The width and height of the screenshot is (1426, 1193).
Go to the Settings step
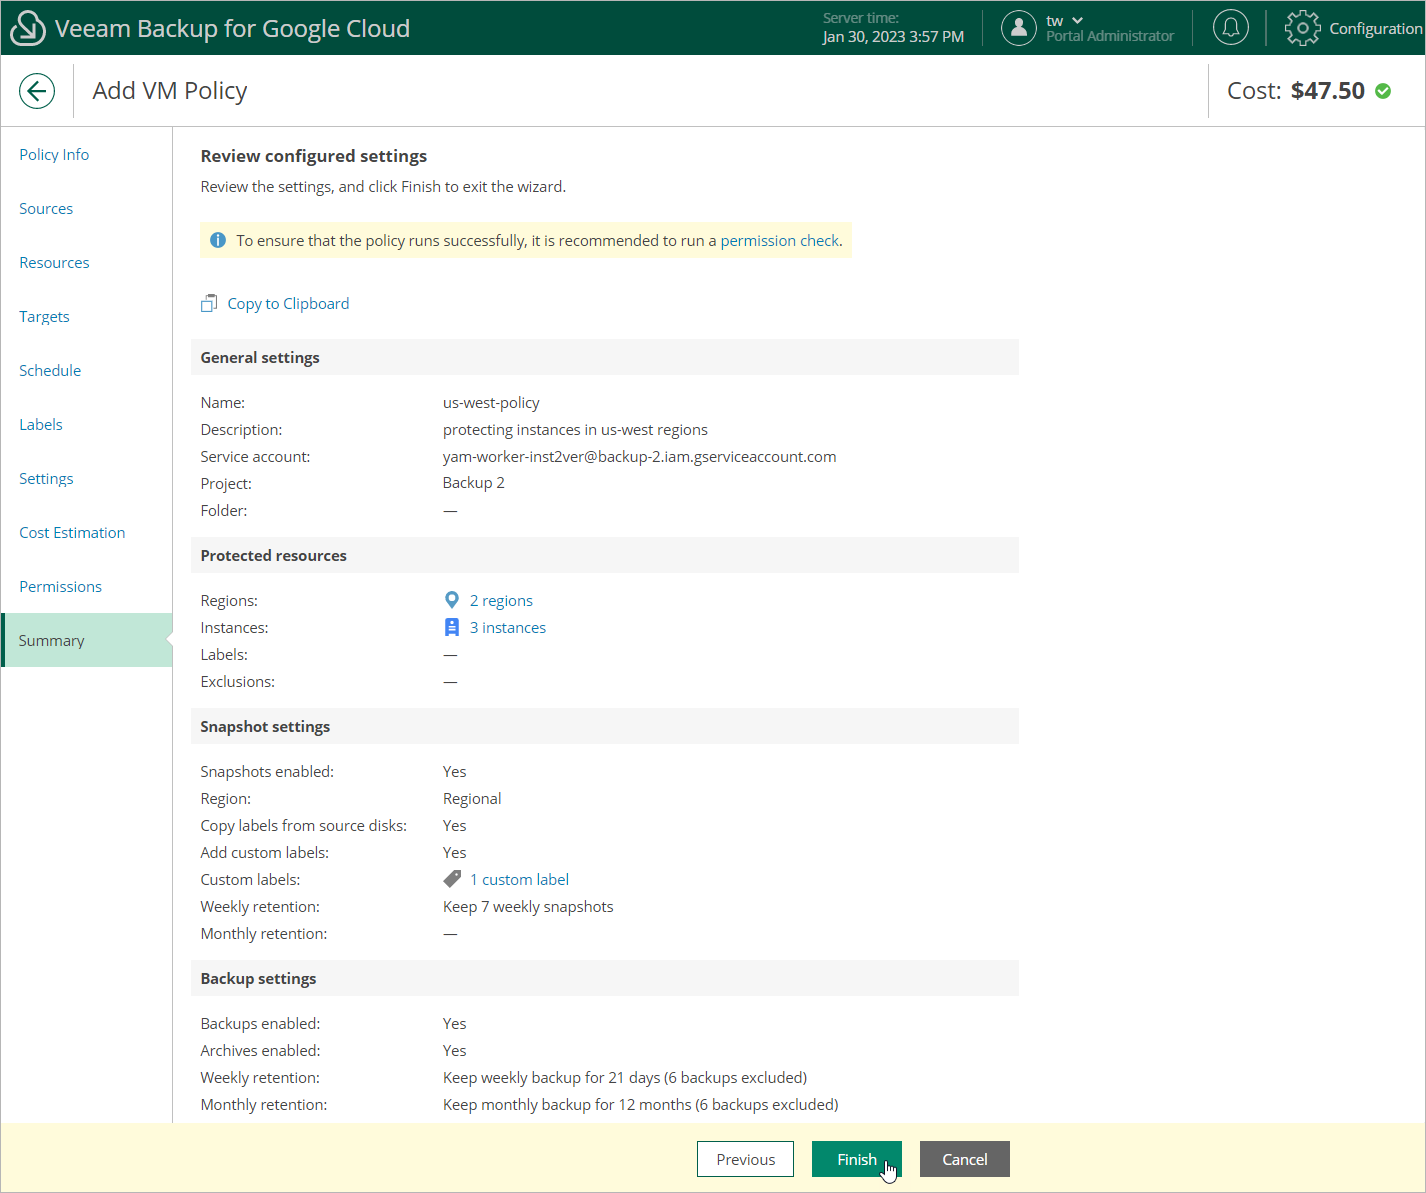[46, 478]
